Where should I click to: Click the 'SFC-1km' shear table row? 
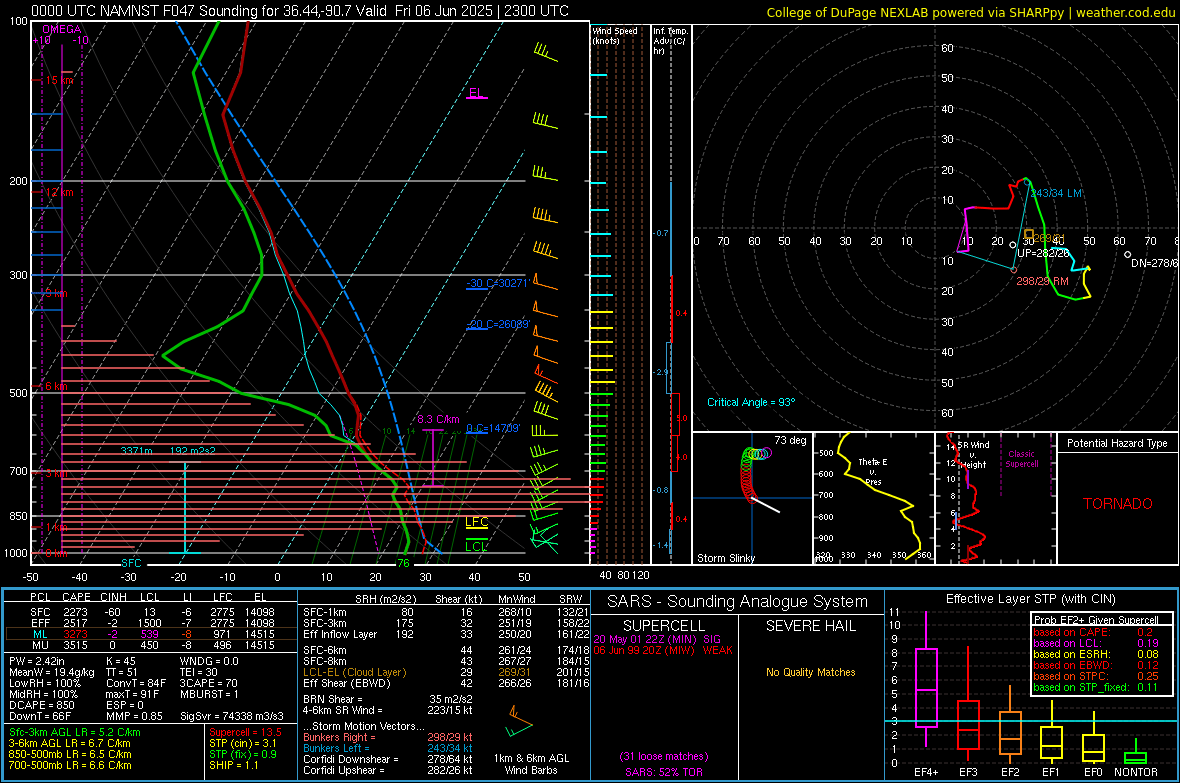pyautogui.click(x=446, y=612)
